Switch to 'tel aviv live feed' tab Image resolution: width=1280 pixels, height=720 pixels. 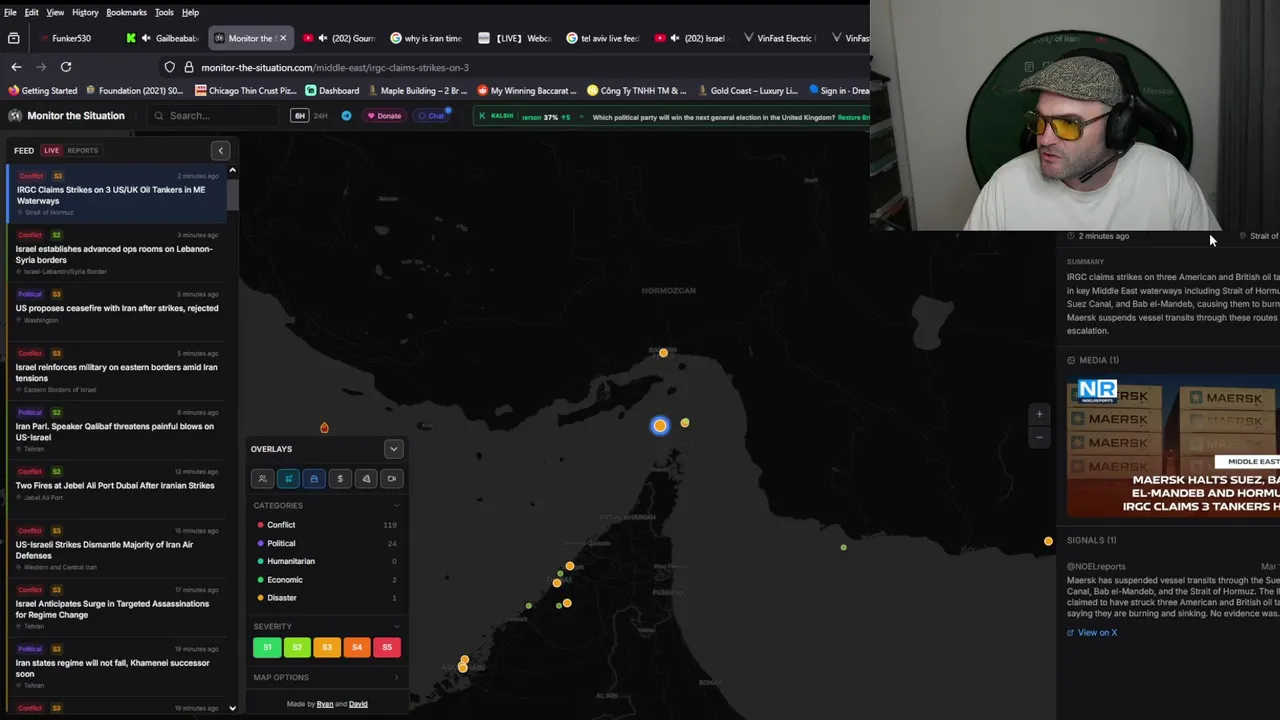coord(603,38)
